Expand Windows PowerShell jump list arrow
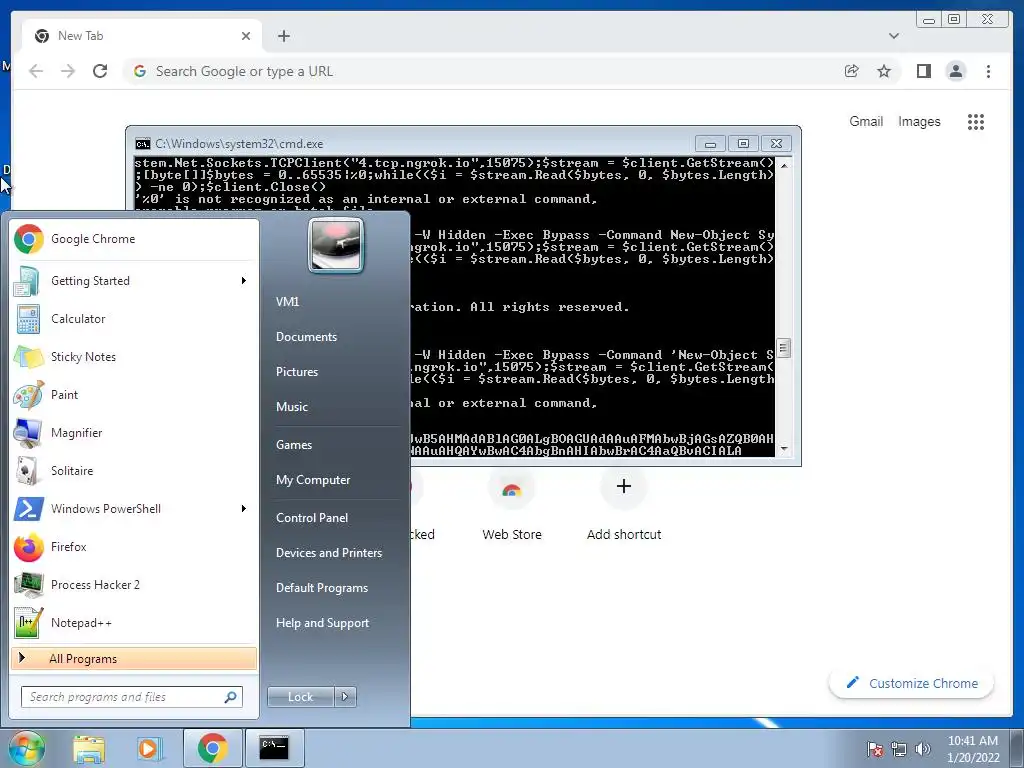 tap(244, 509)
